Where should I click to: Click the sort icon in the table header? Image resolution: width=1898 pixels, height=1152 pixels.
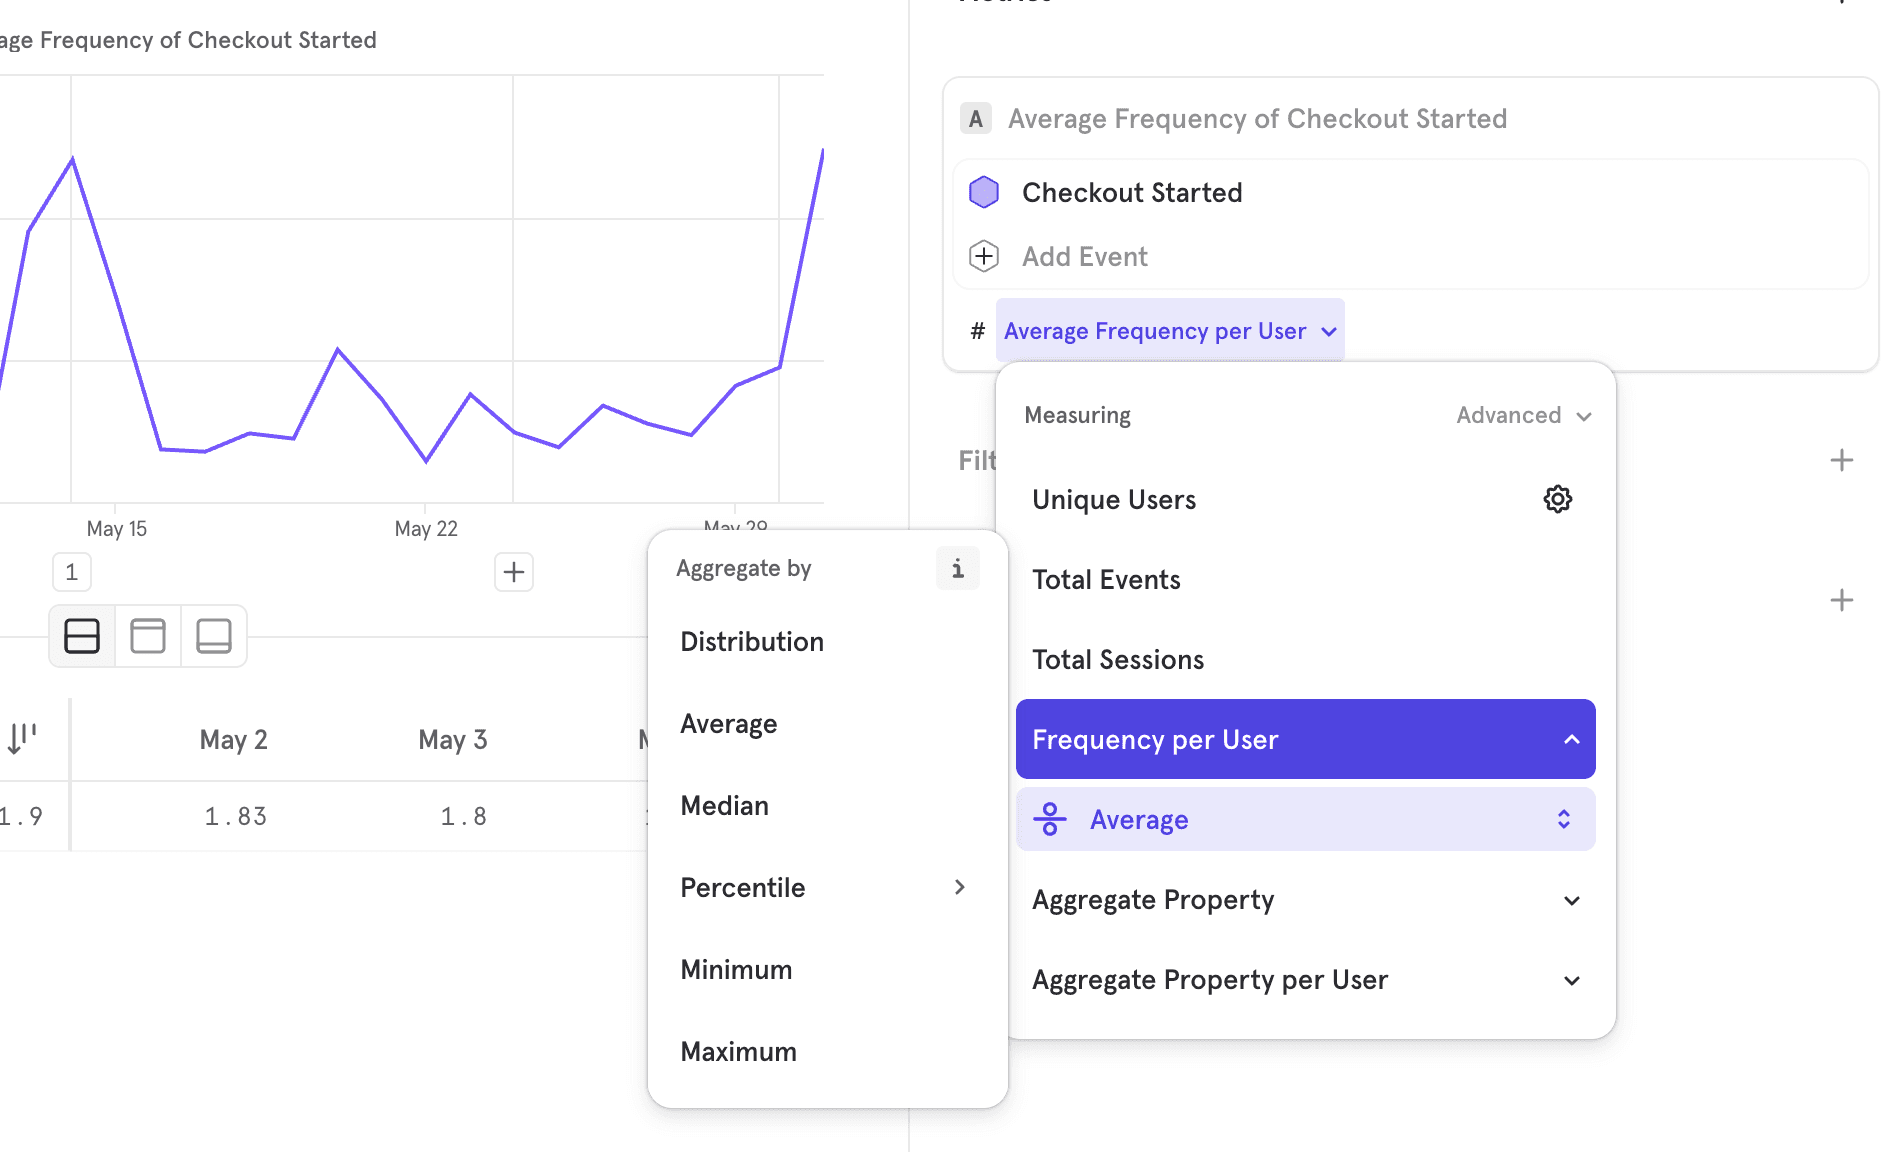(x=22, y=738)
